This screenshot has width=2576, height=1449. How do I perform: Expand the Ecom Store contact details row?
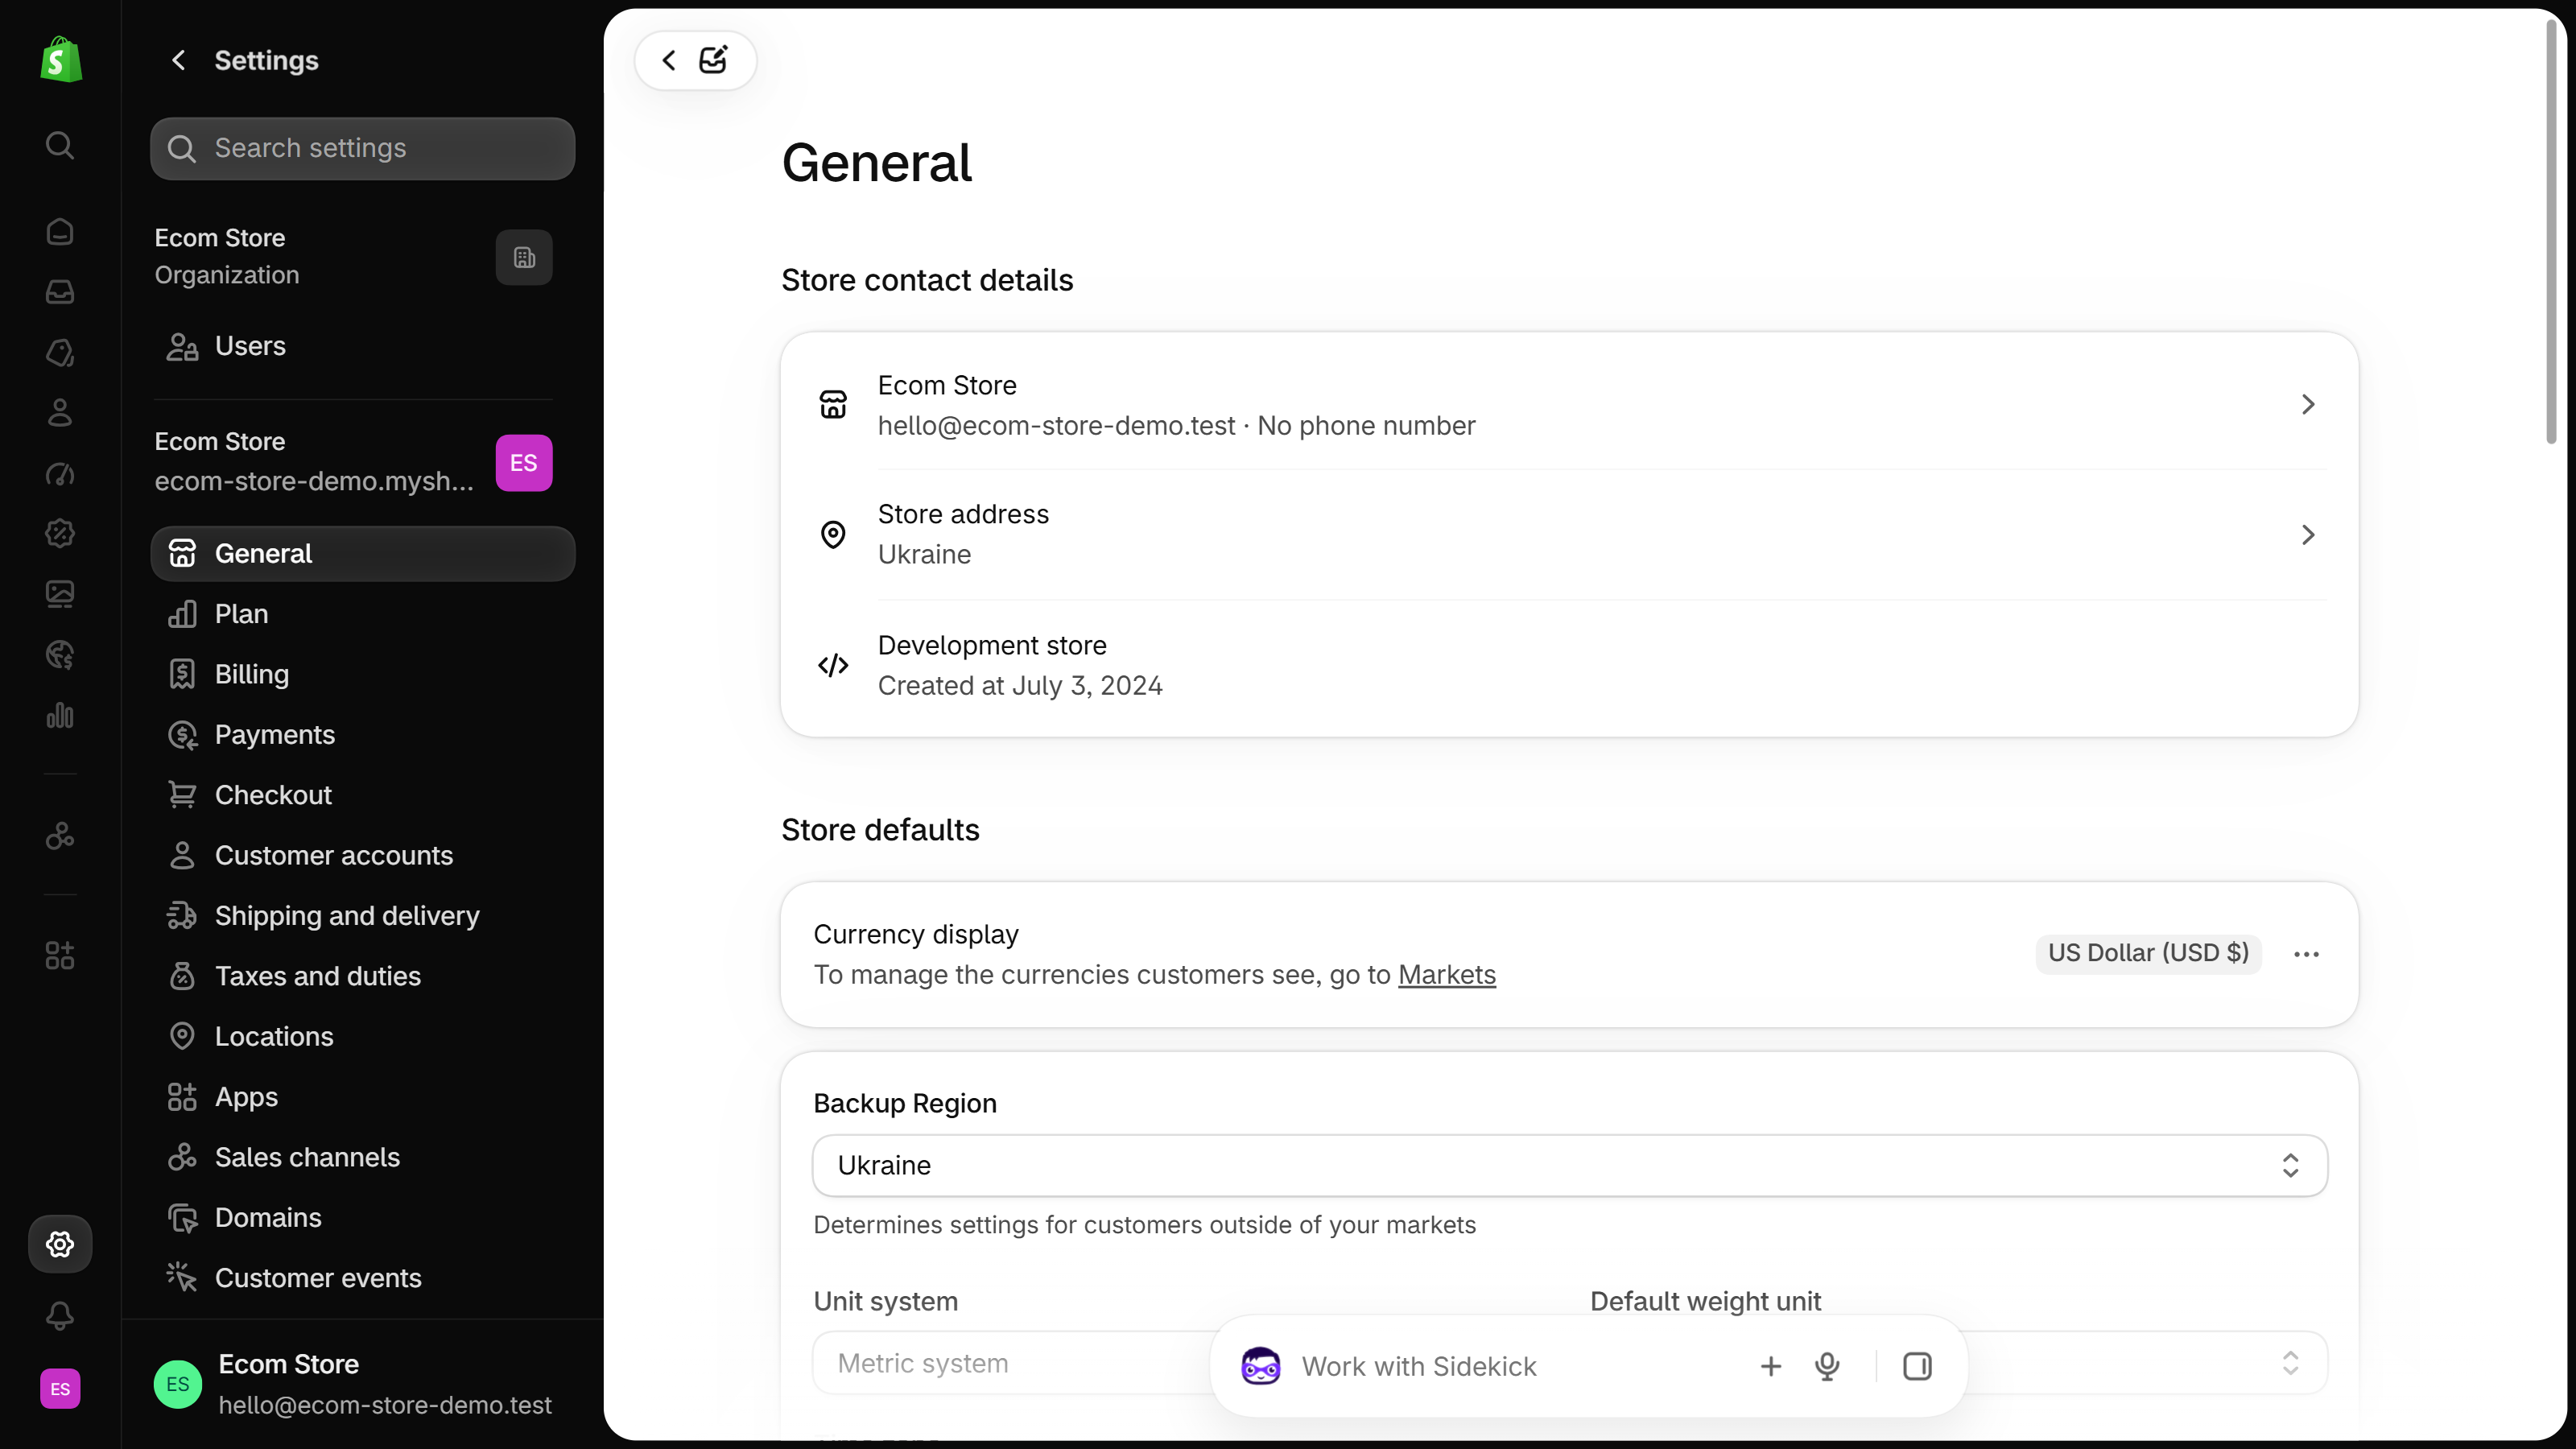(x=1570, y=405)
